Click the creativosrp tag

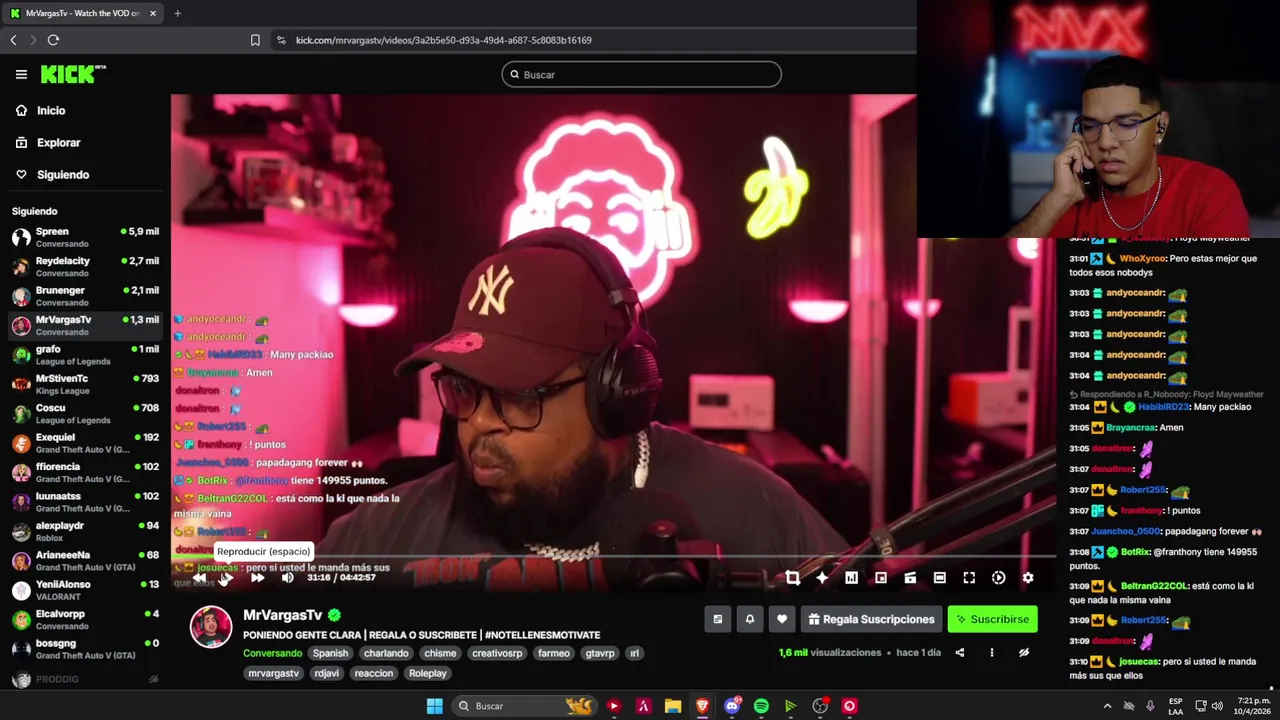pos(497,653)
